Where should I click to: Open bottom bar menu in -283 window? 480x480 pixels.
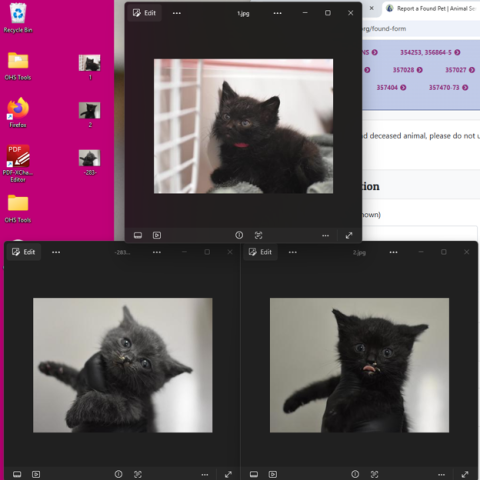point(205,474)
